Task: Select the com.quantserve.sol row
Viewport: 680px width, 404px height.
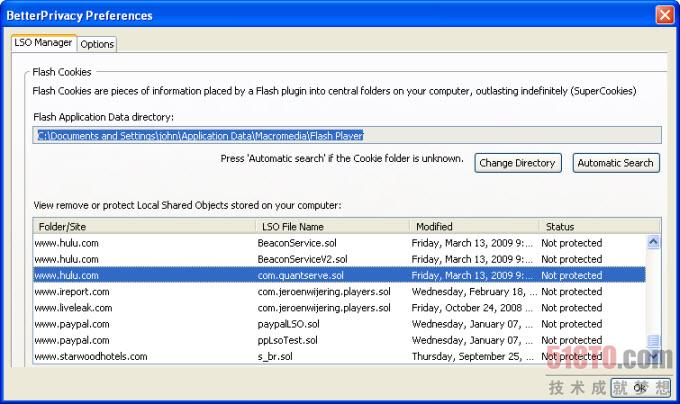Action: pyautogui.click(x=340, y=275)
